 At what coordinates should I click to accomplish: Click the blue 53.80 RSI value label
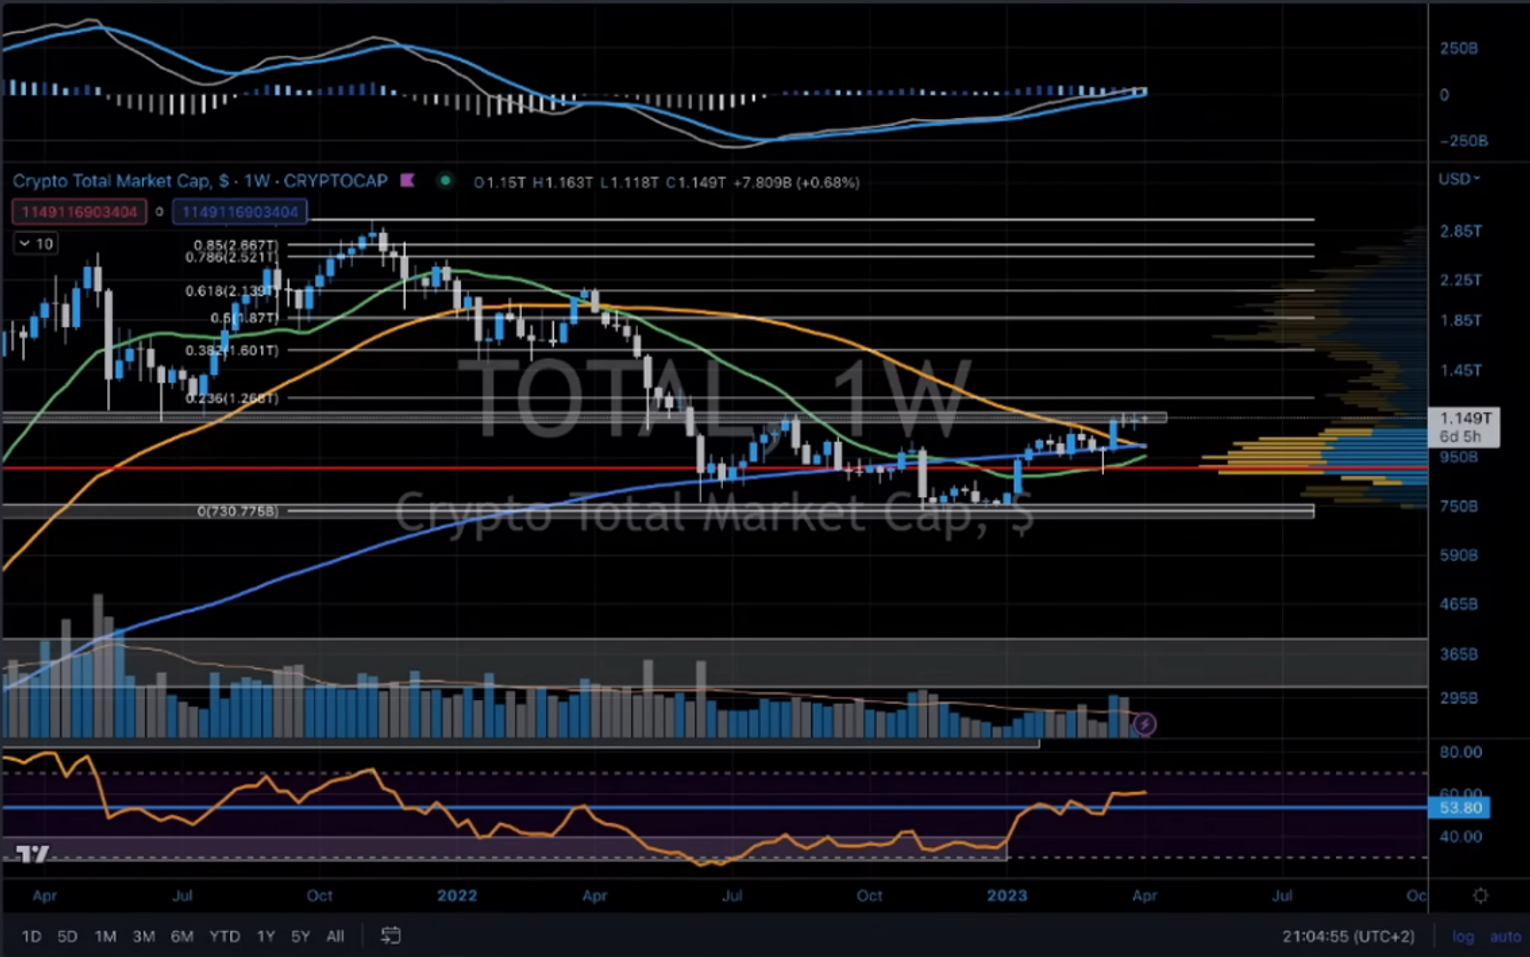pos(1459,808)
